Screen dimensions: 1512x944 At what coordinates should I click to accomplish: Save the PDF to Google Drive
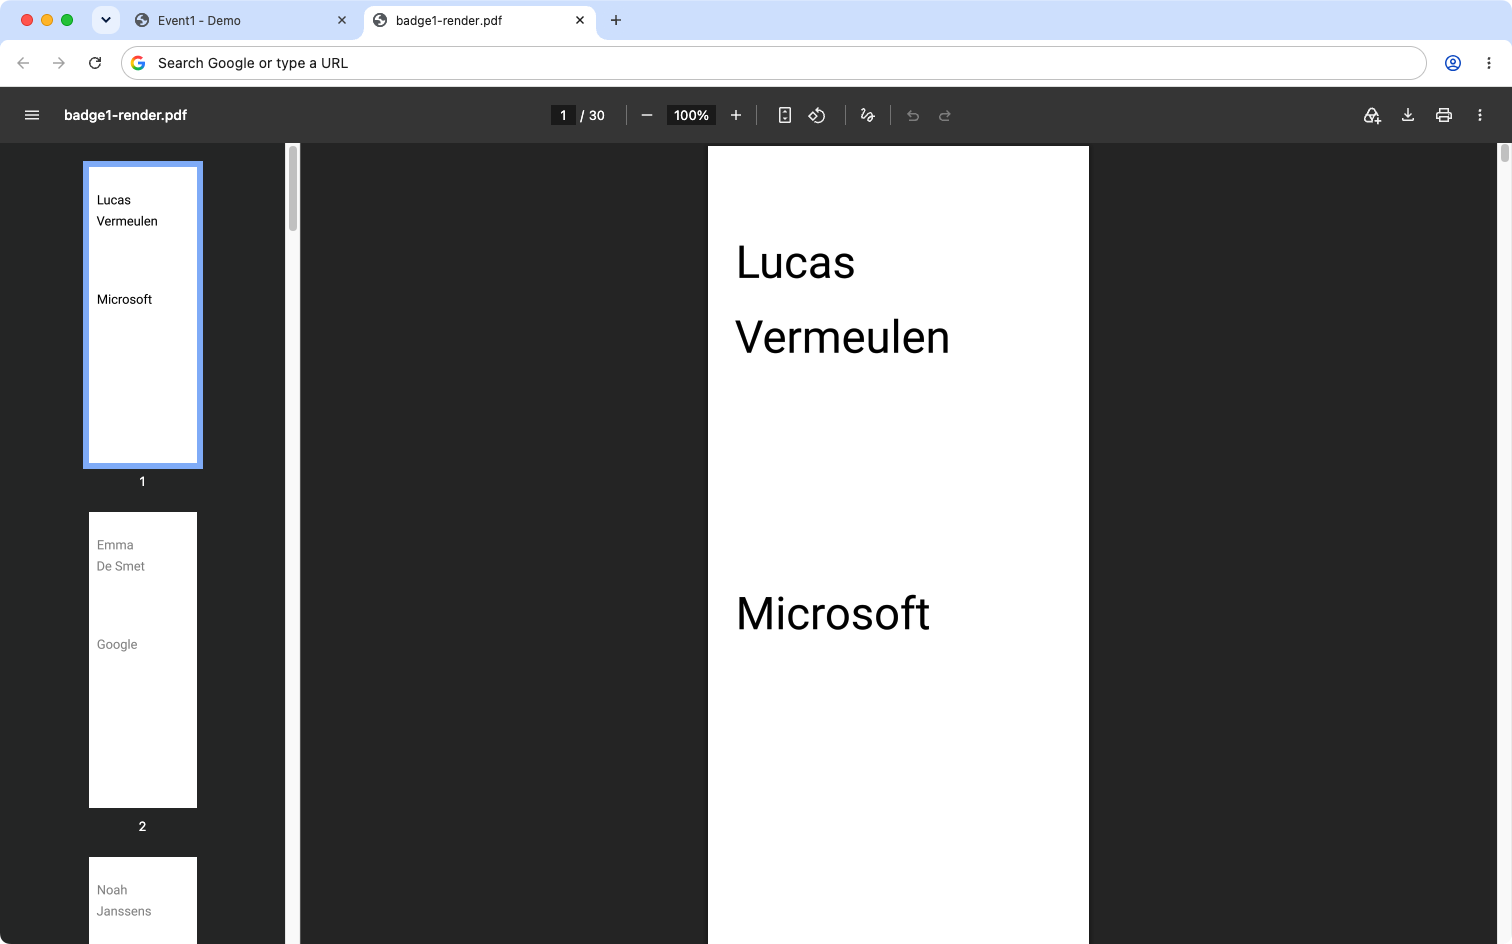pyautogui.click(x=1372, y=115)
